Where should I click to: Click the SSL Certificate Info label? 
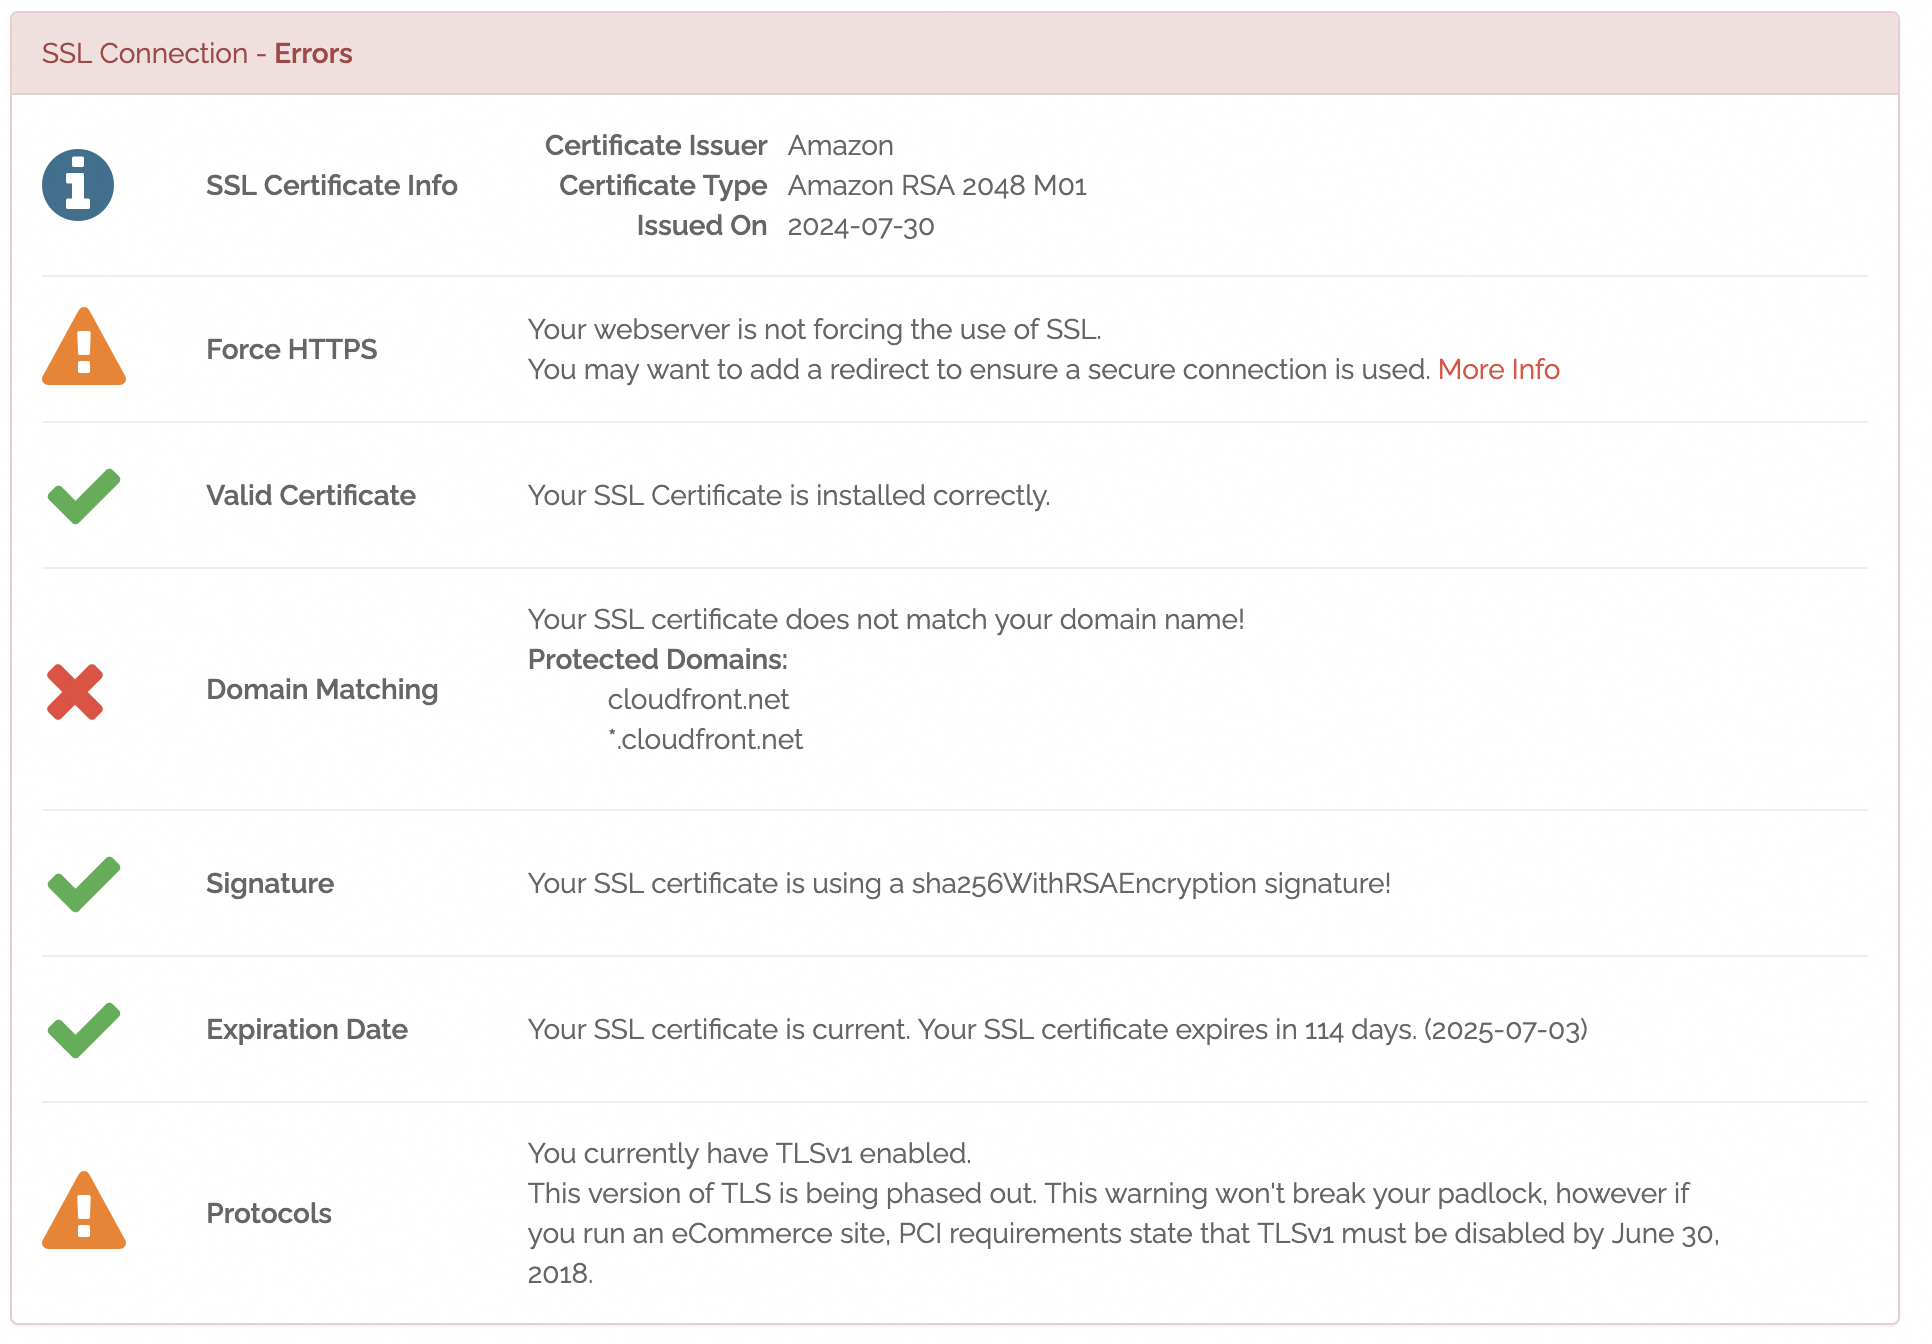pos(331,186)
